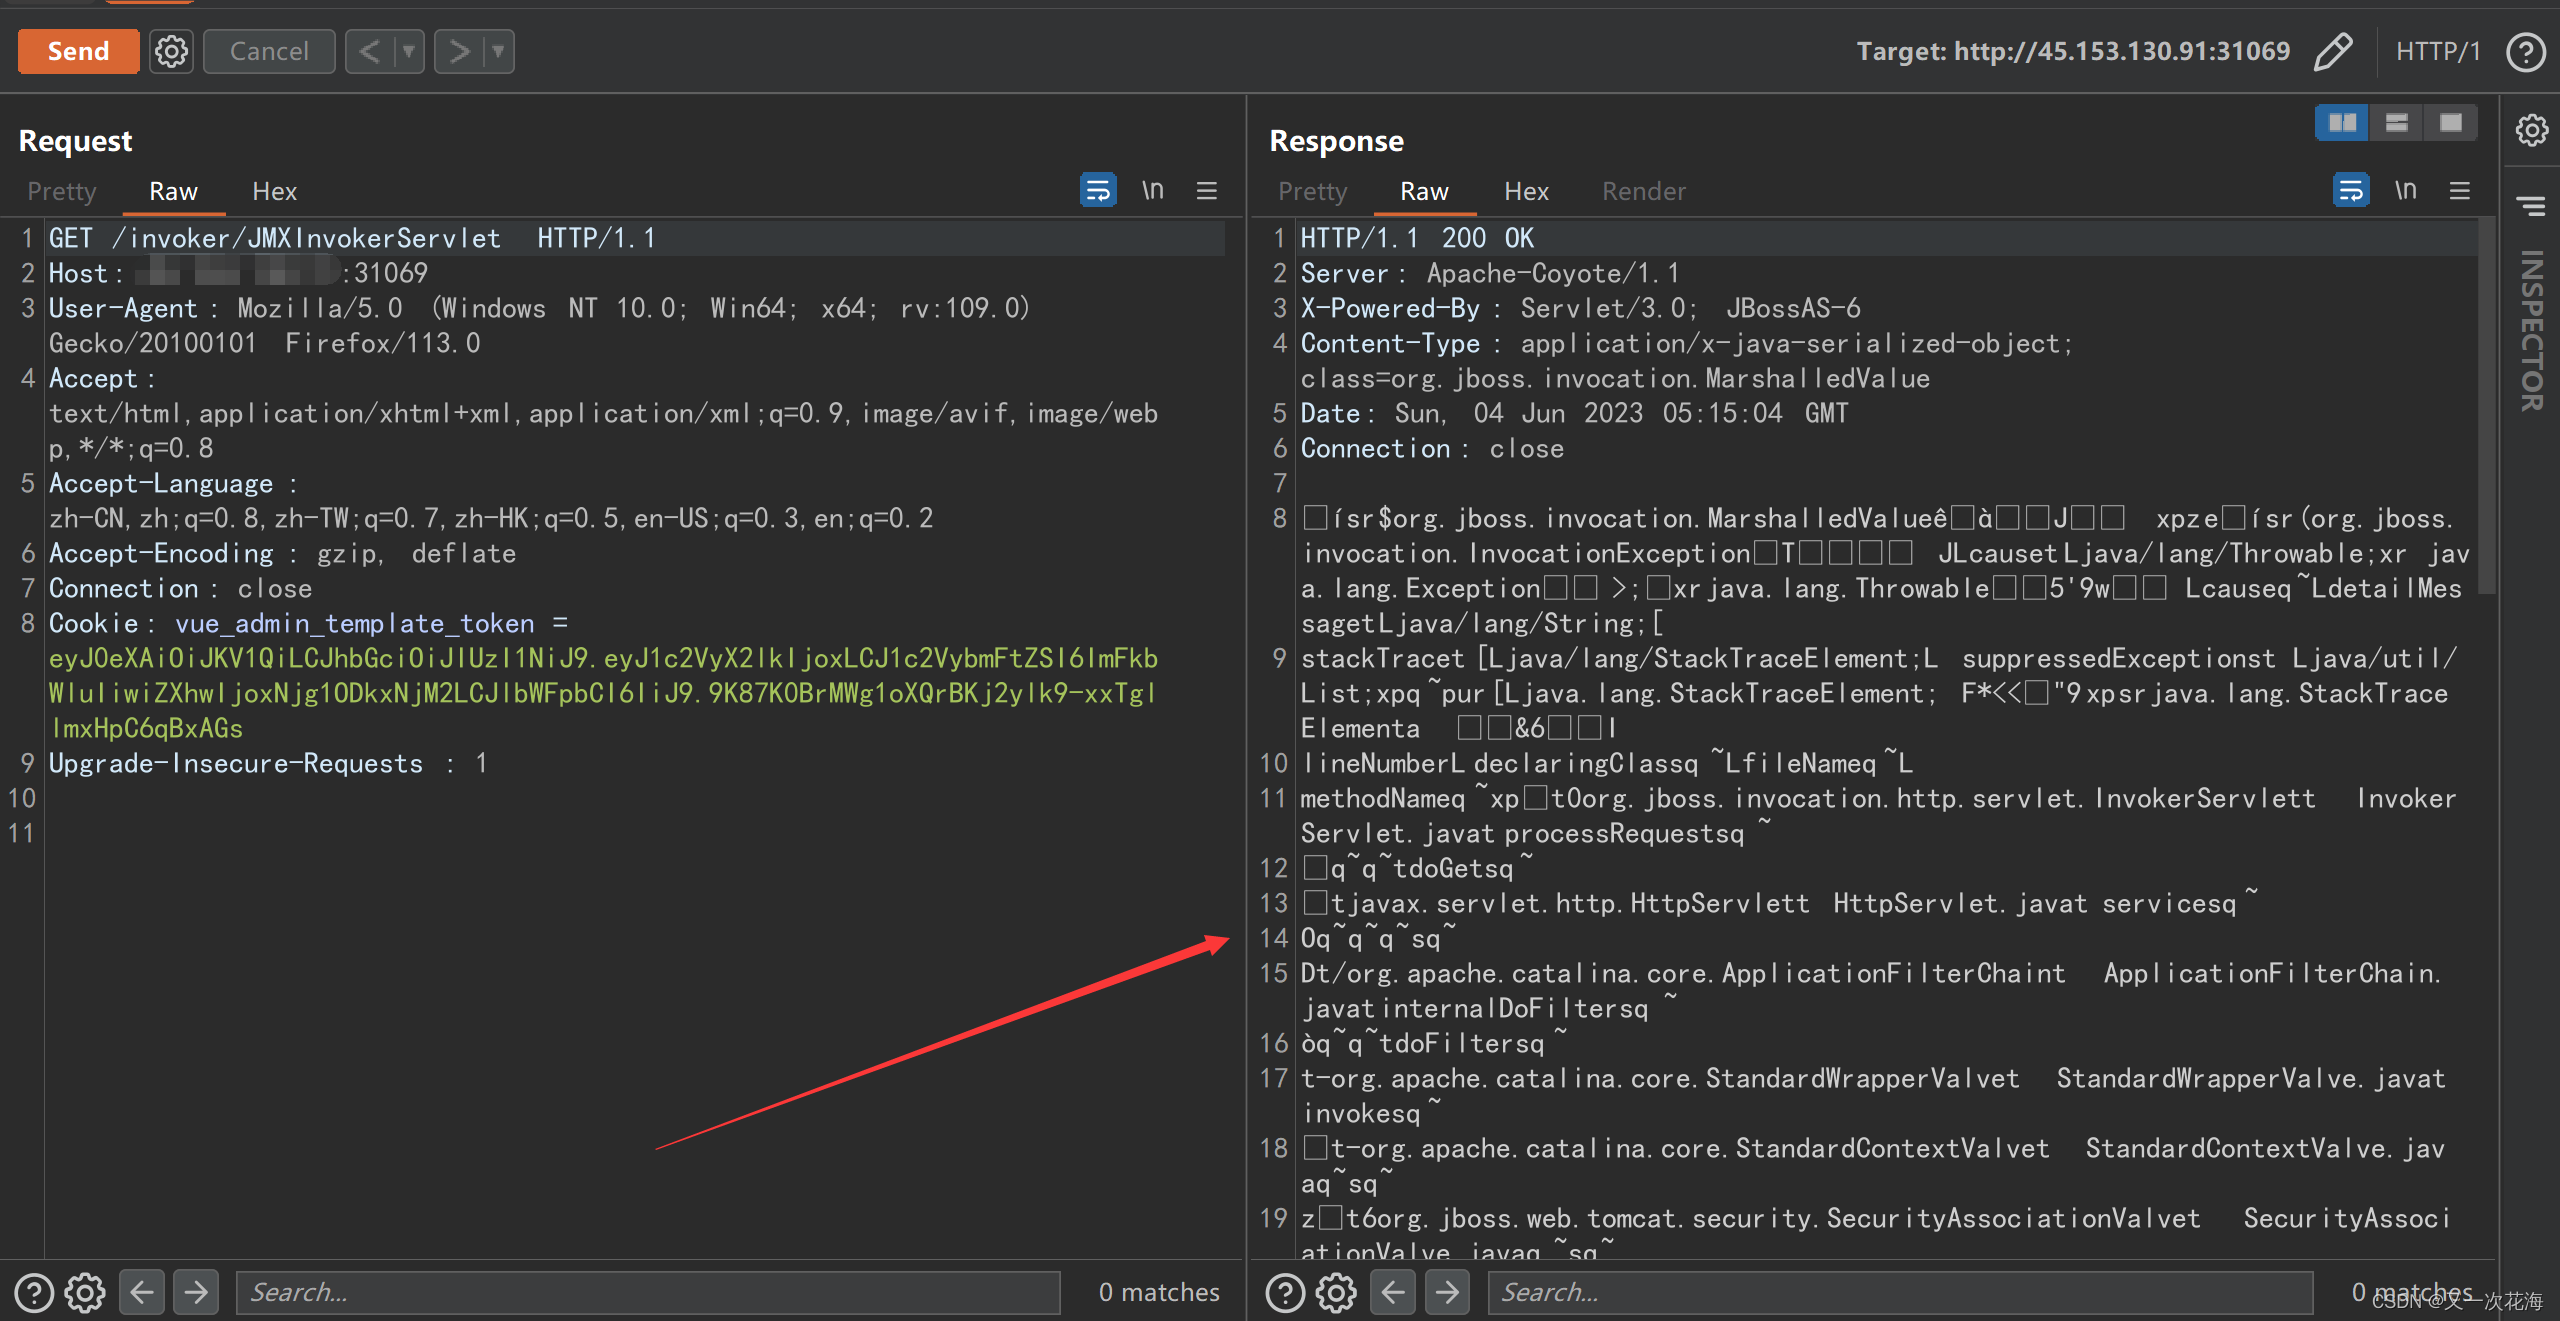
Task: Focus the Request search field
Action: pyautogui.click(x=648, y=1292)
